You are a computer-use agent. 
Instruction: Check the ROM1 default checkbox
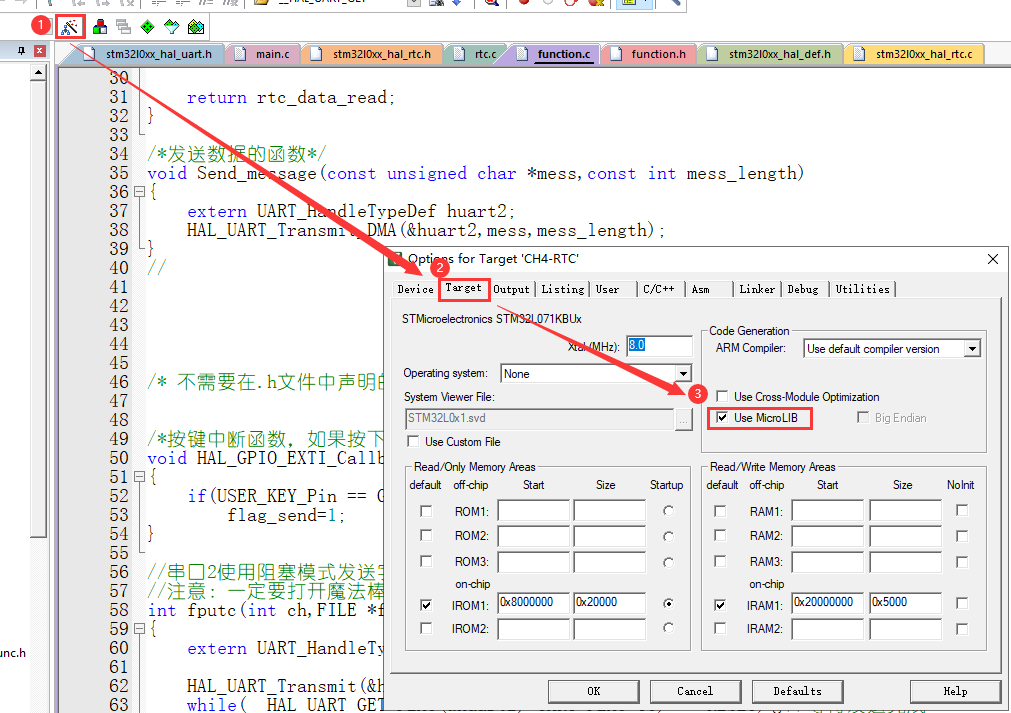[x=426, y=511]
